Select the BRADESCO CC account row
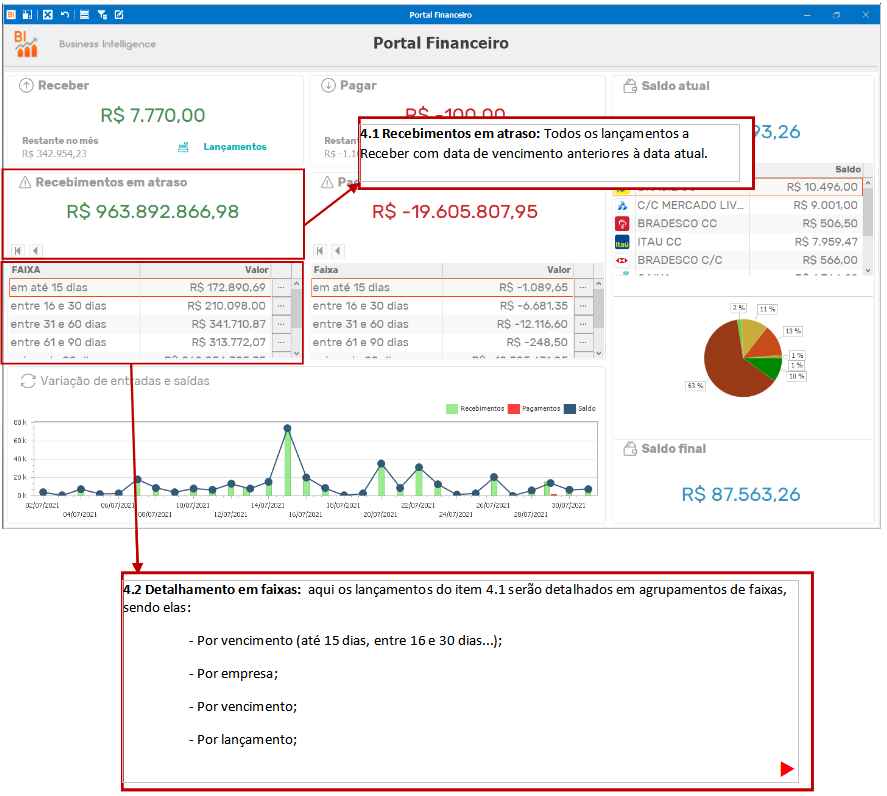The height and width of the screenshot is (796, 887). (738, 223)
